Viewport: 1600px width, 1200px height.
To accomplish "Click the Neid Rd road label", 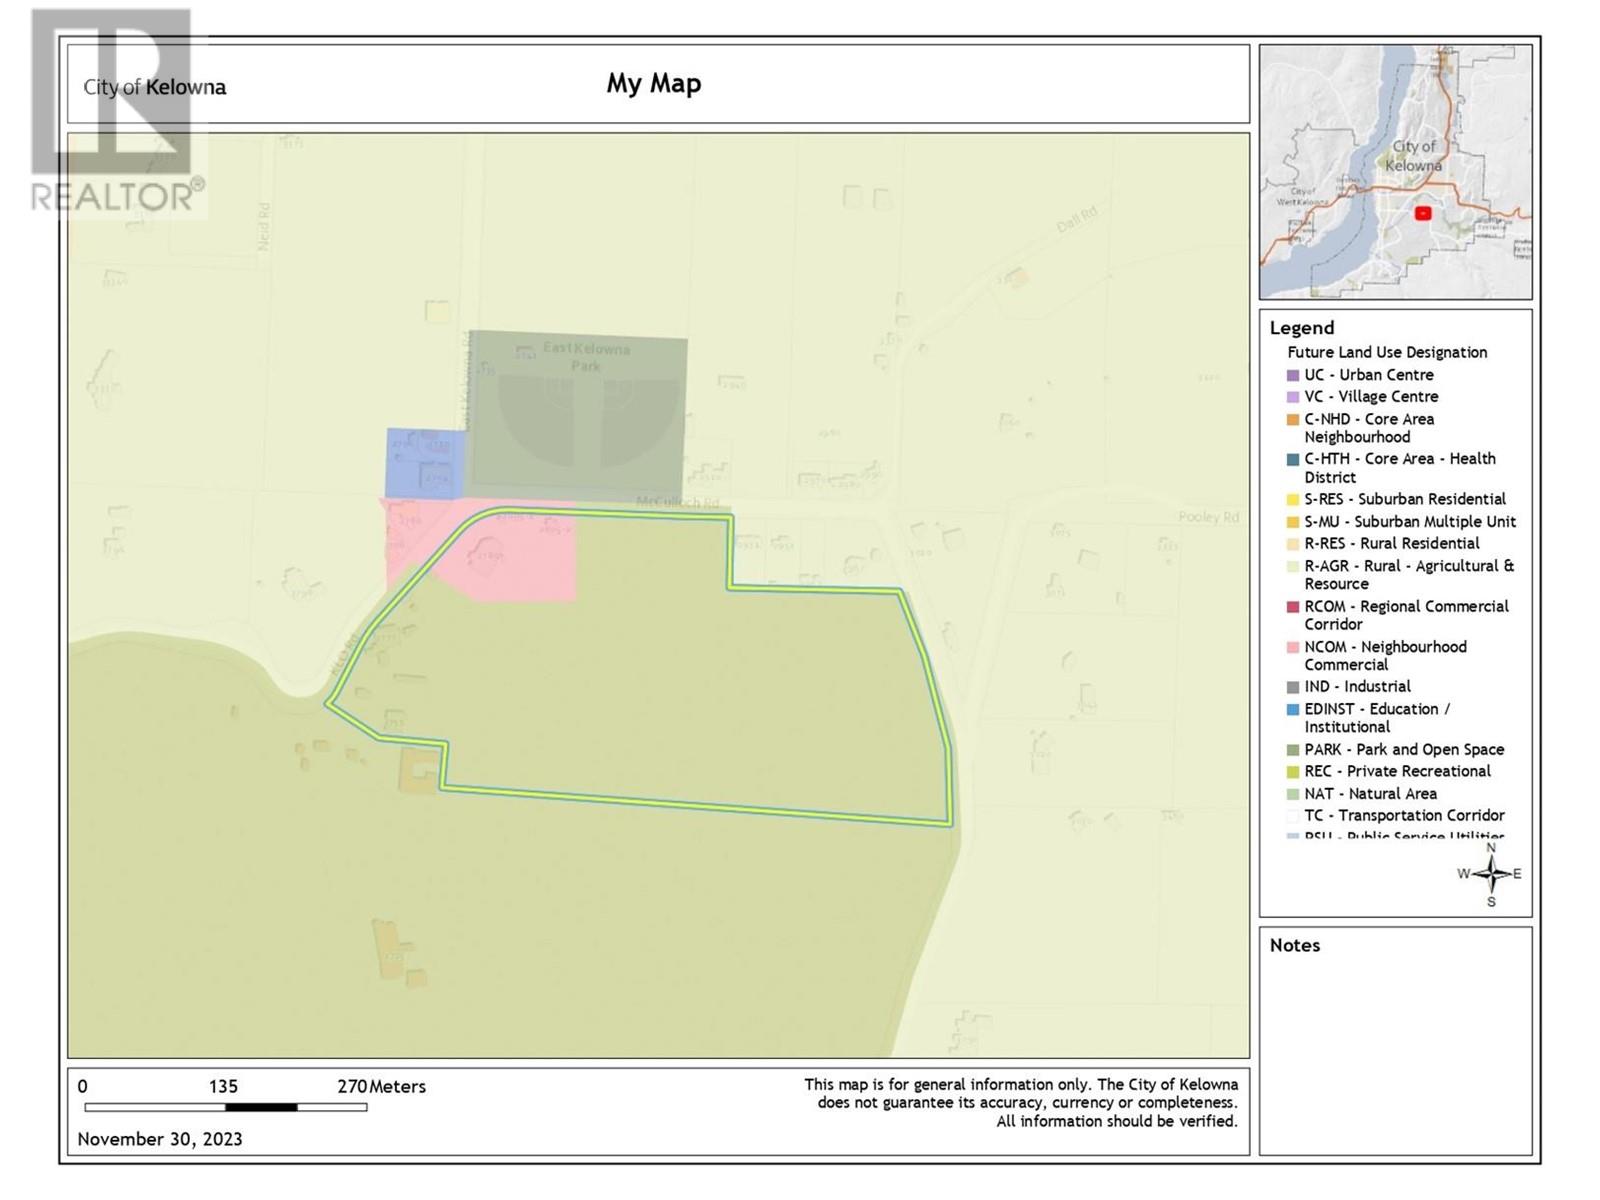I will coord(264,227).
